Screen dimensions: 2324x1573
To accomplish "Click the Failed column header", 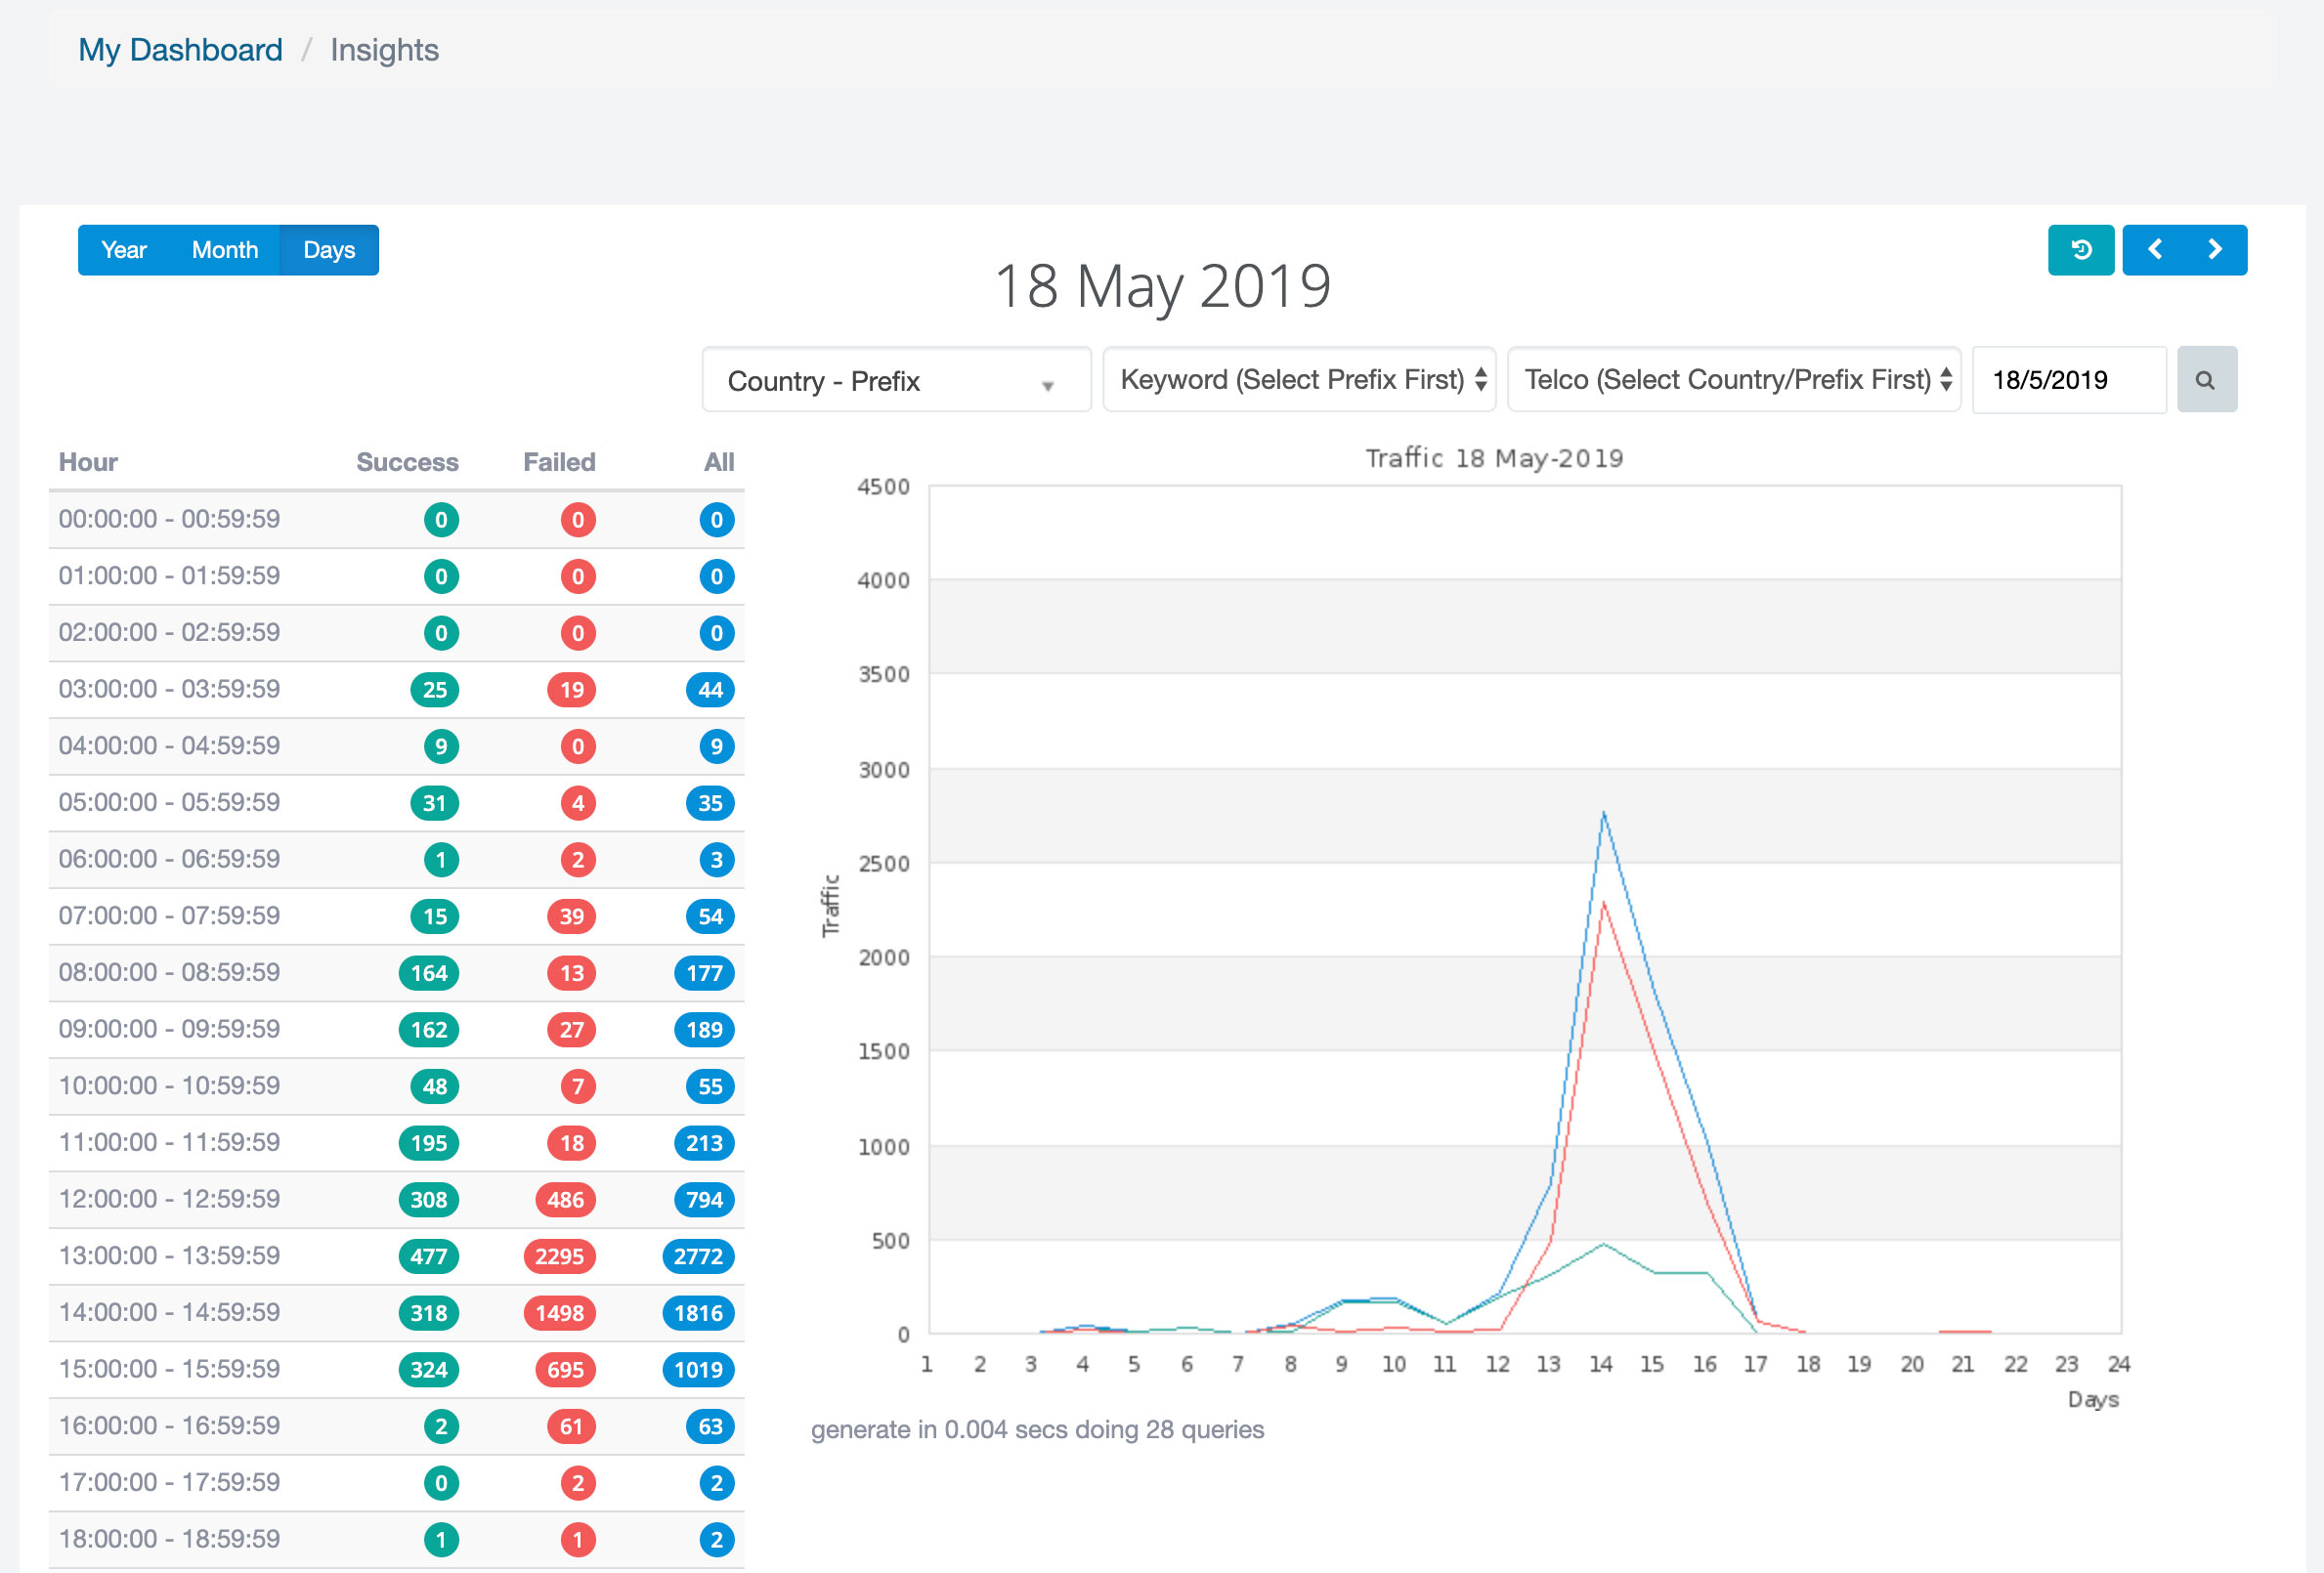I will [559, 462].
